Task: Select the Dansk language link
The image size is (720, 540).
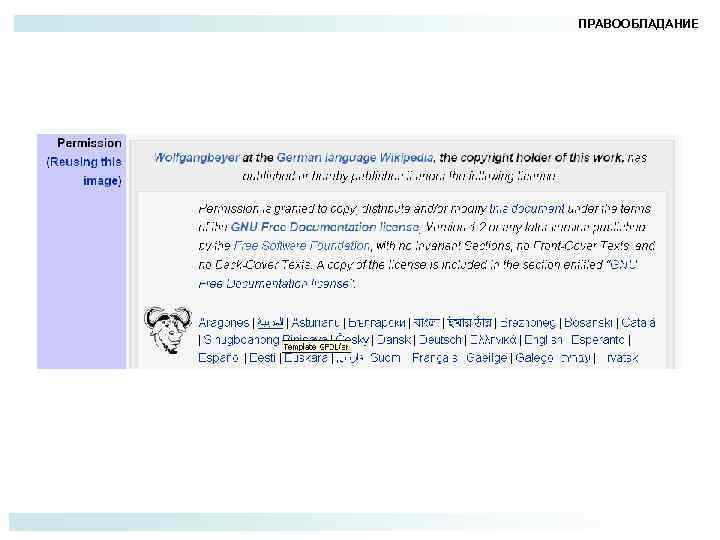Action: (x=394, y=340)
